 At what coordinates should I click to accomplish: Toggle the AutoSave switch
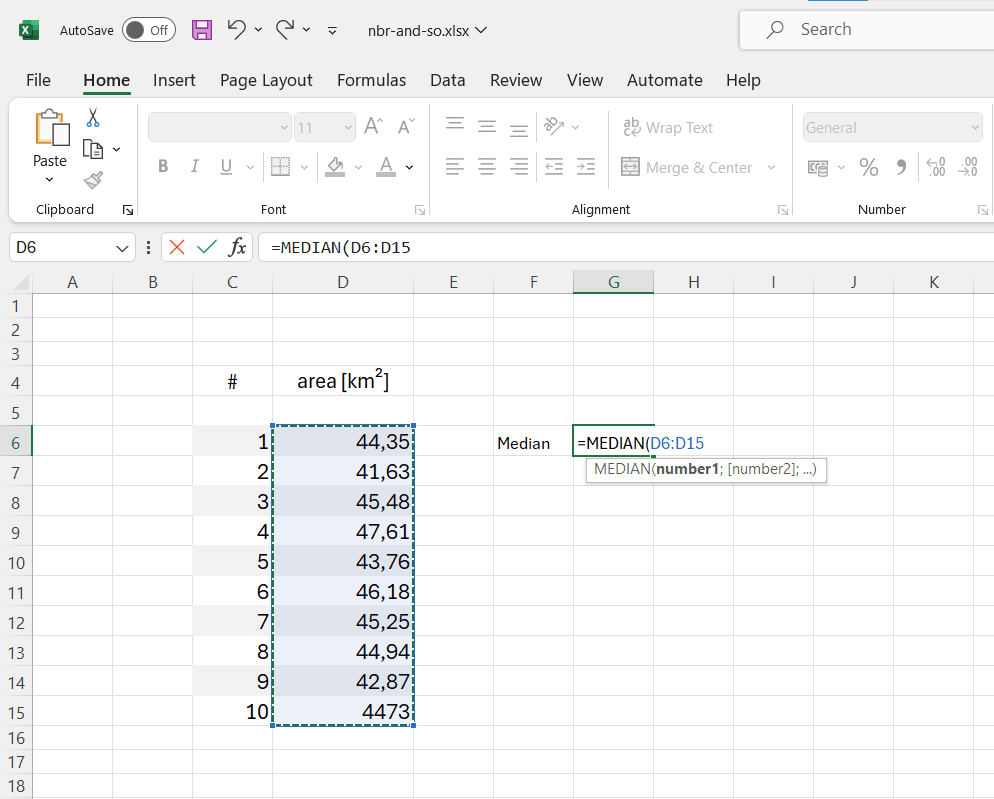coord(148,30)
